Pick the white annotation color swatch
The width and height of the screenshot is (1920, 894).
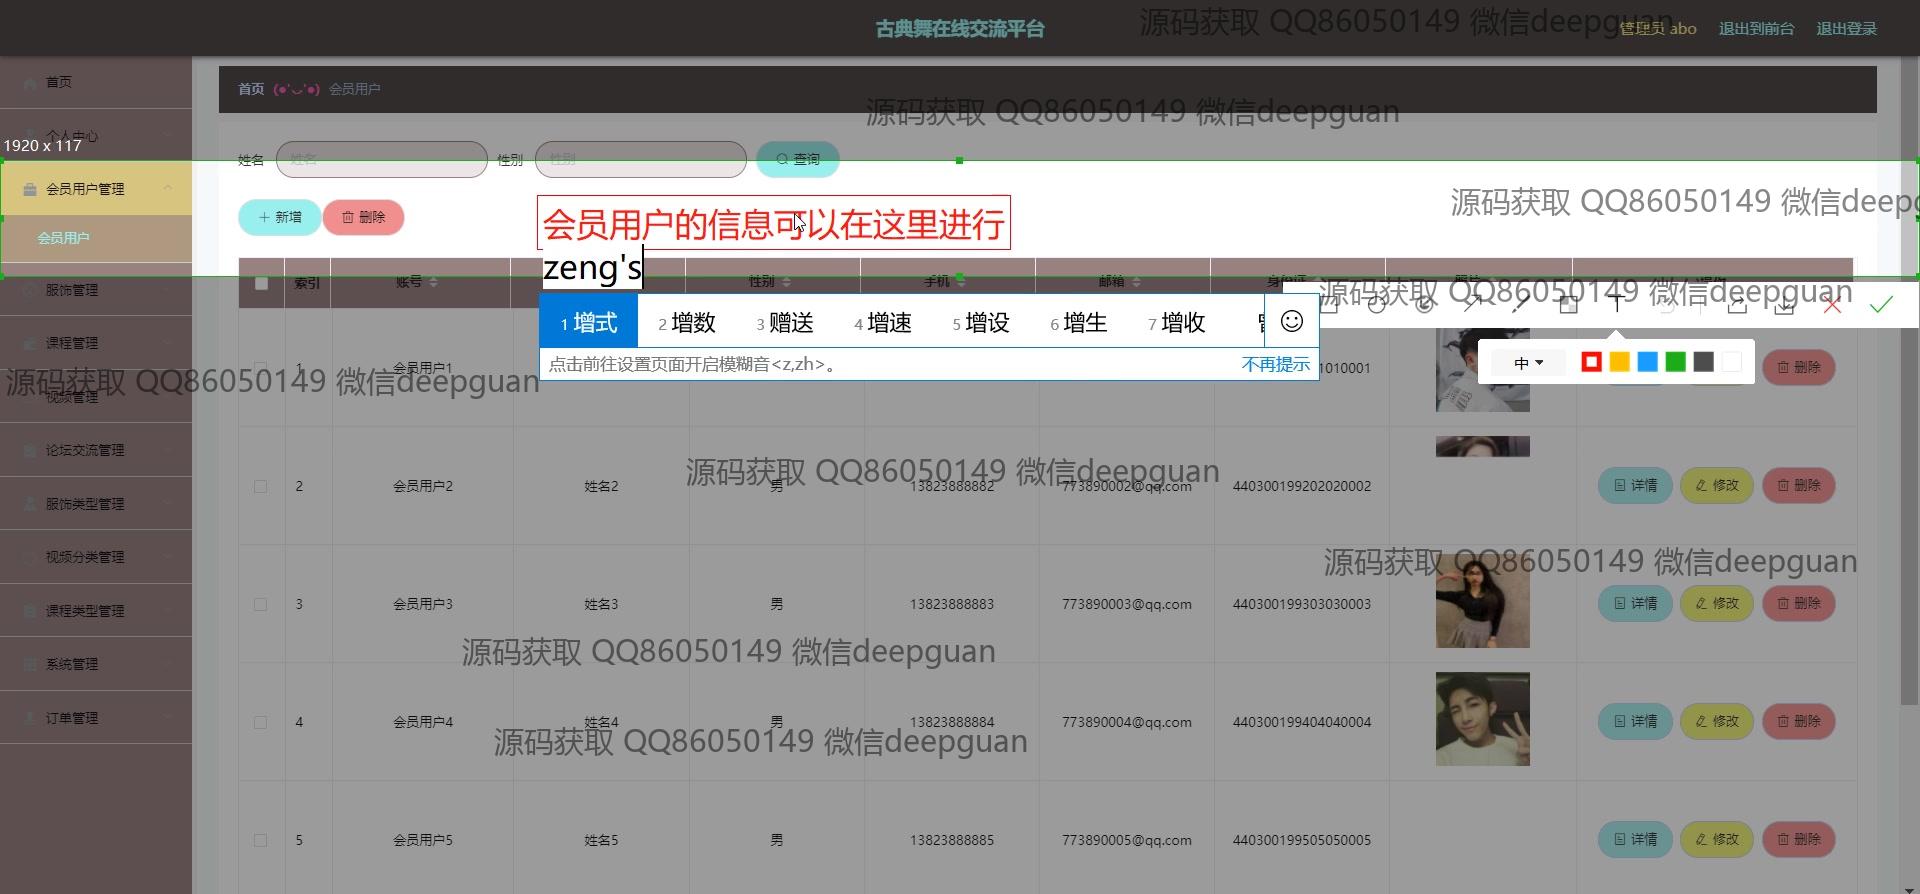(x=1732, y=362)
